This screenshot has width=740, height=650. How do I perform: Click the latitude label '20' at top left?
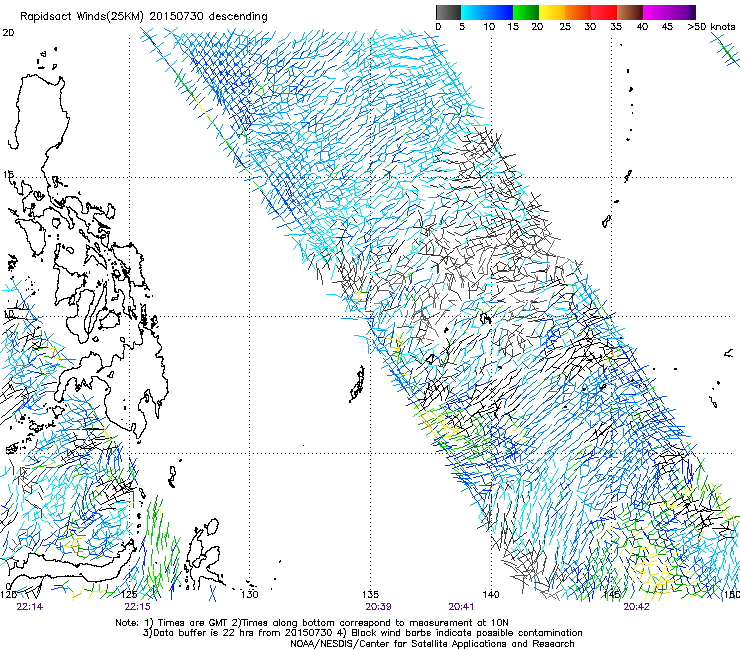8,33
